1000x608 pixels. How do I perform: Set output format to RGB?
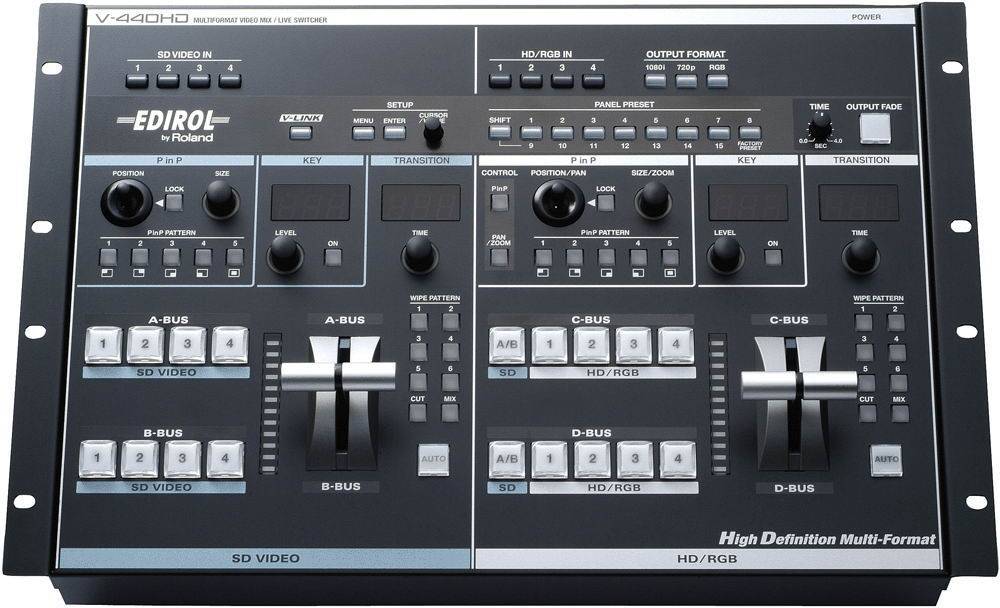pyautogui.click(x=717, y=80)
